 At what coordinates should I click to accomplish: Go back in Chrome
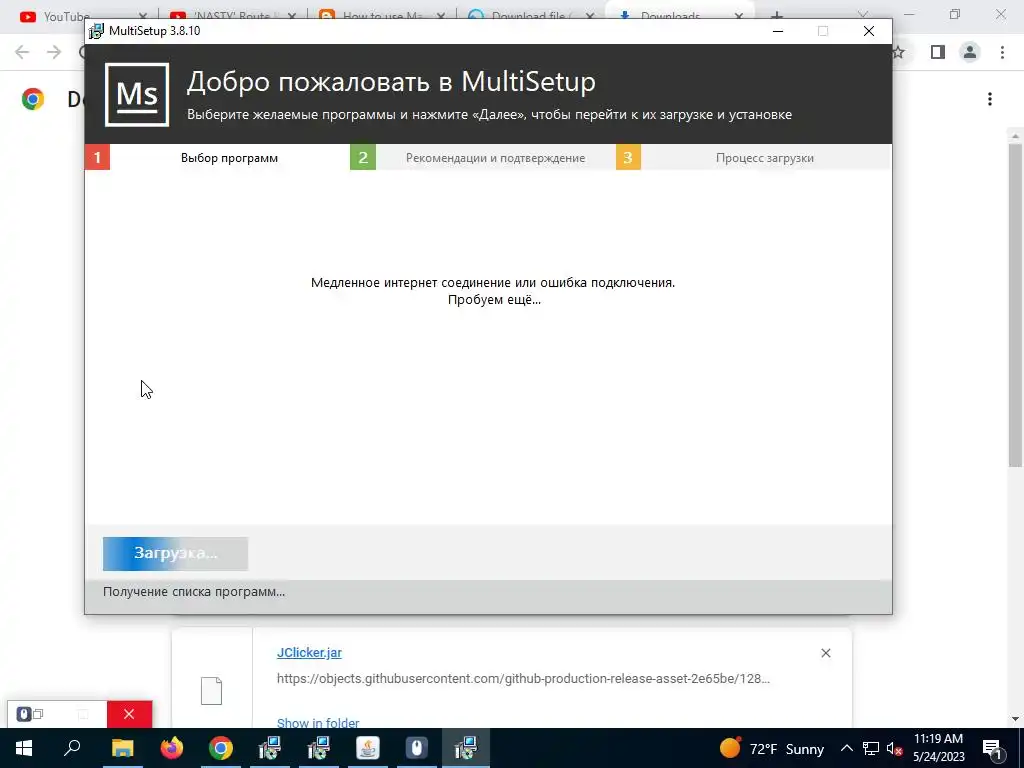(x=22, y=52)
